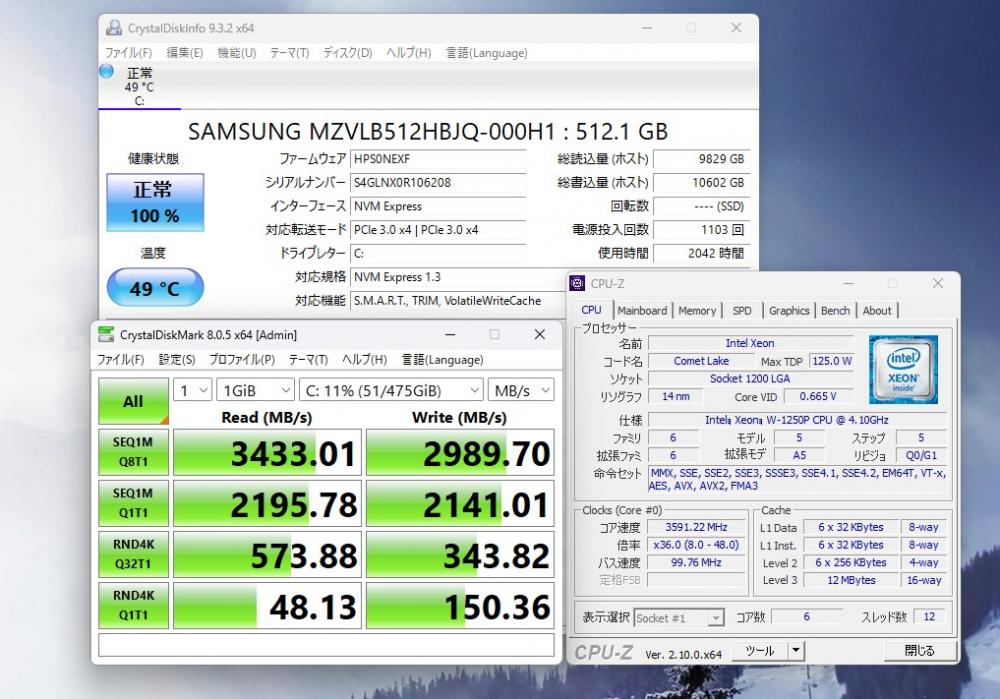Run all benchmarks with the All button

click(x=133, y=401)
